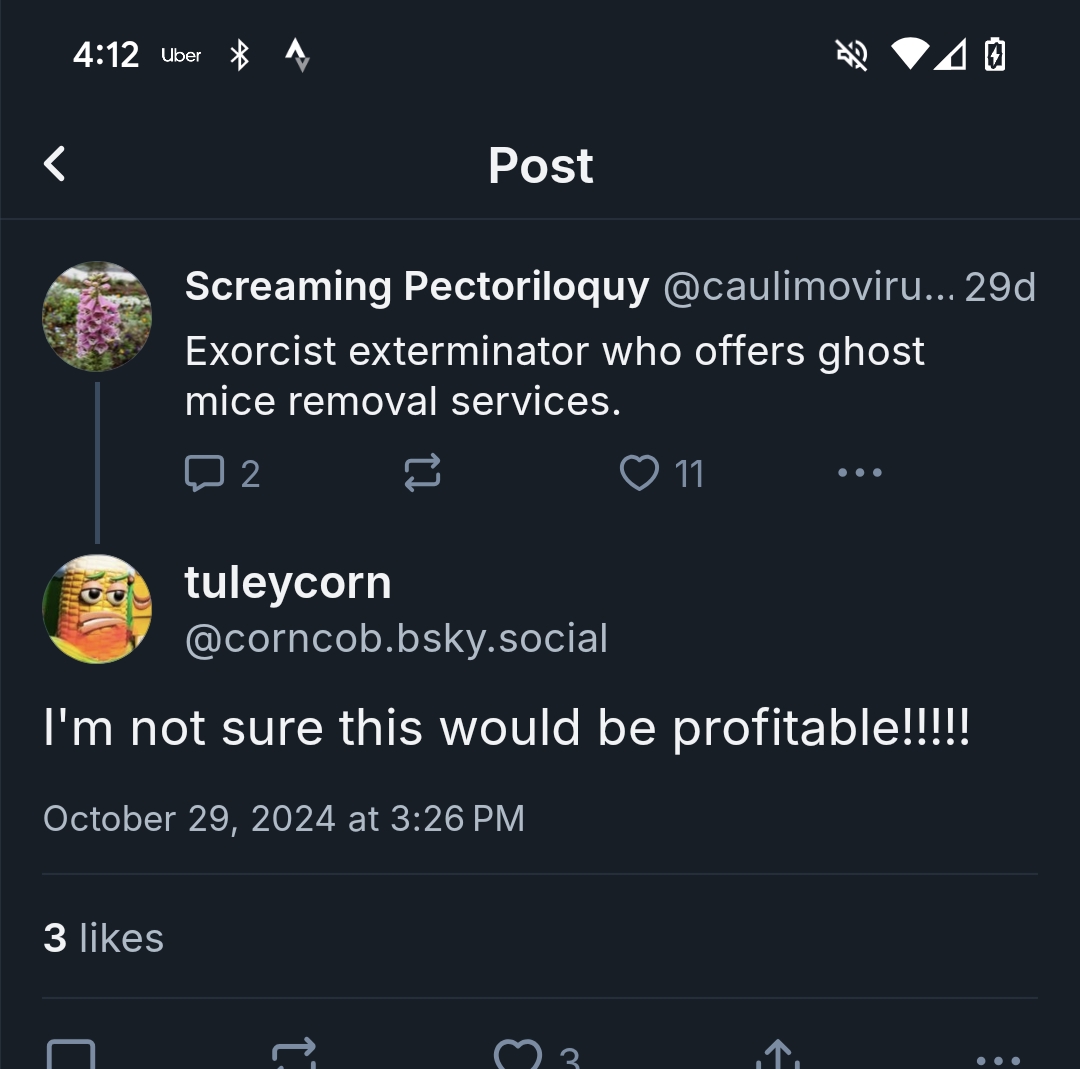Tap the Bluetooth status icon

tap(239, 56)
